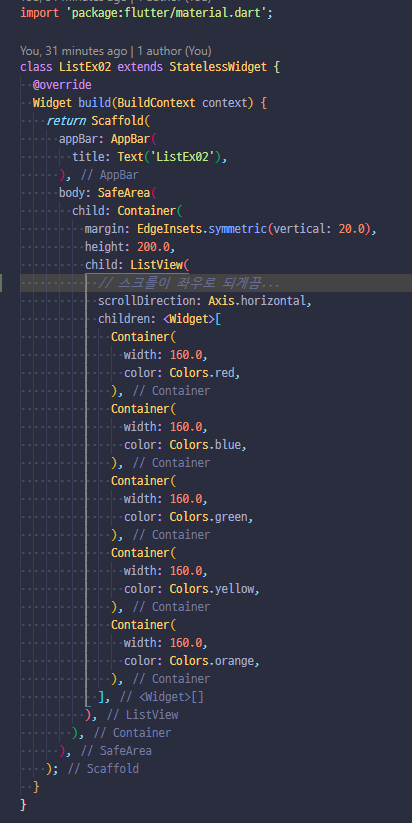Click the '// AppBar' closing label
The image size is (412, 823).
coord(109,175)
